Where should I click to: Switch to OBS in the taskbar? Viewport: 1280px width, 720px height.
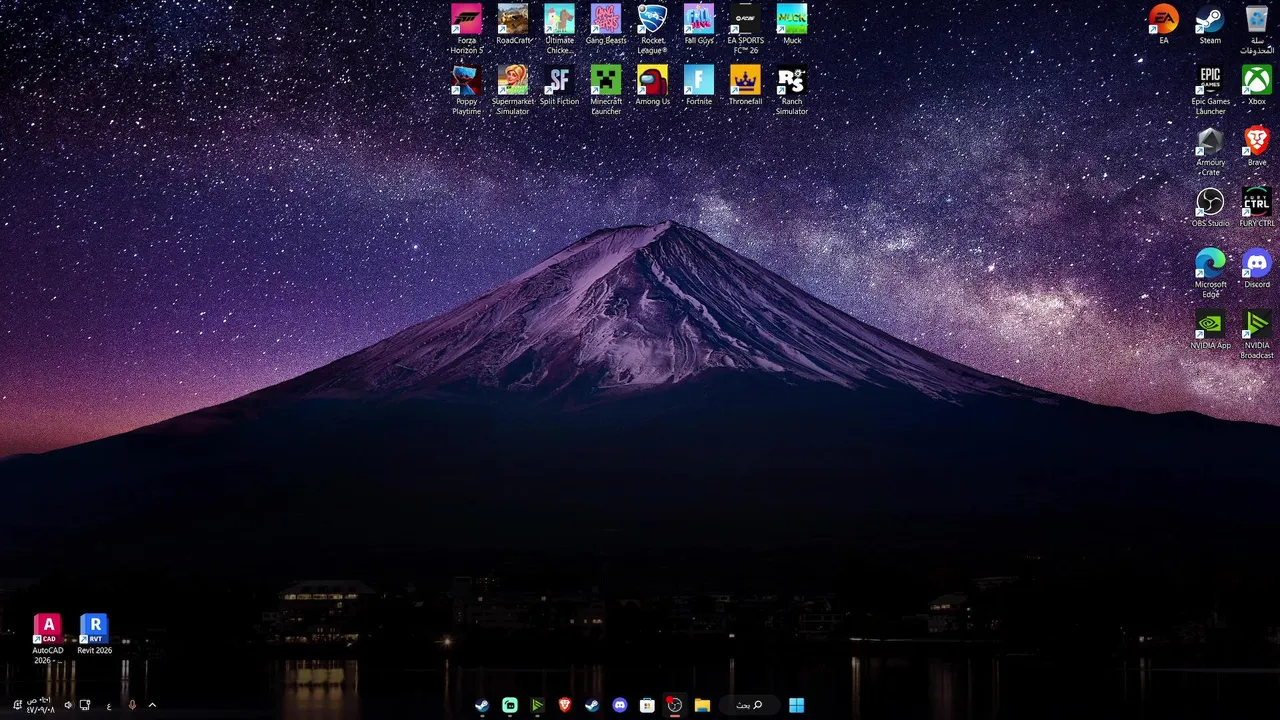point(675,705)
